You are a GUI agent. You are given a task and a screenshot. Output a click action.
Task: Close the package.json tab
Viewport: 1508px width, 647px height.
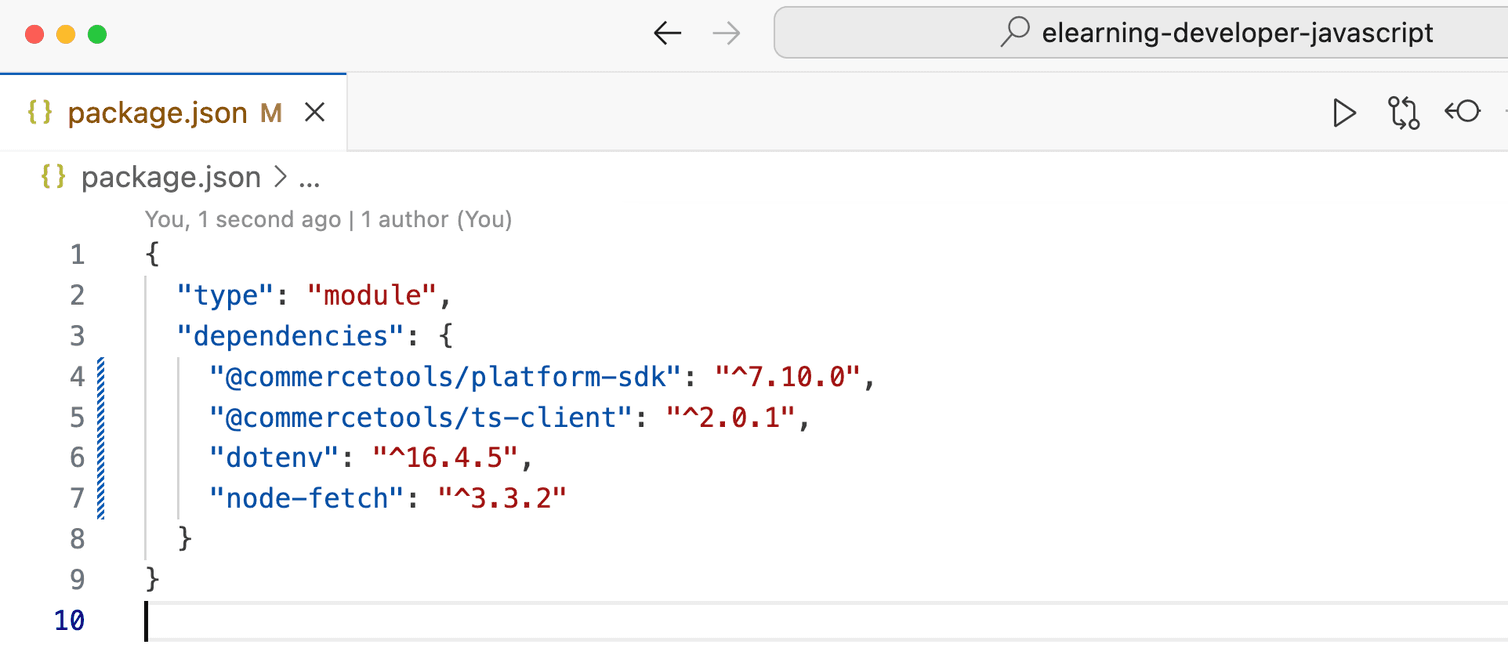click(x=315, y=113)
